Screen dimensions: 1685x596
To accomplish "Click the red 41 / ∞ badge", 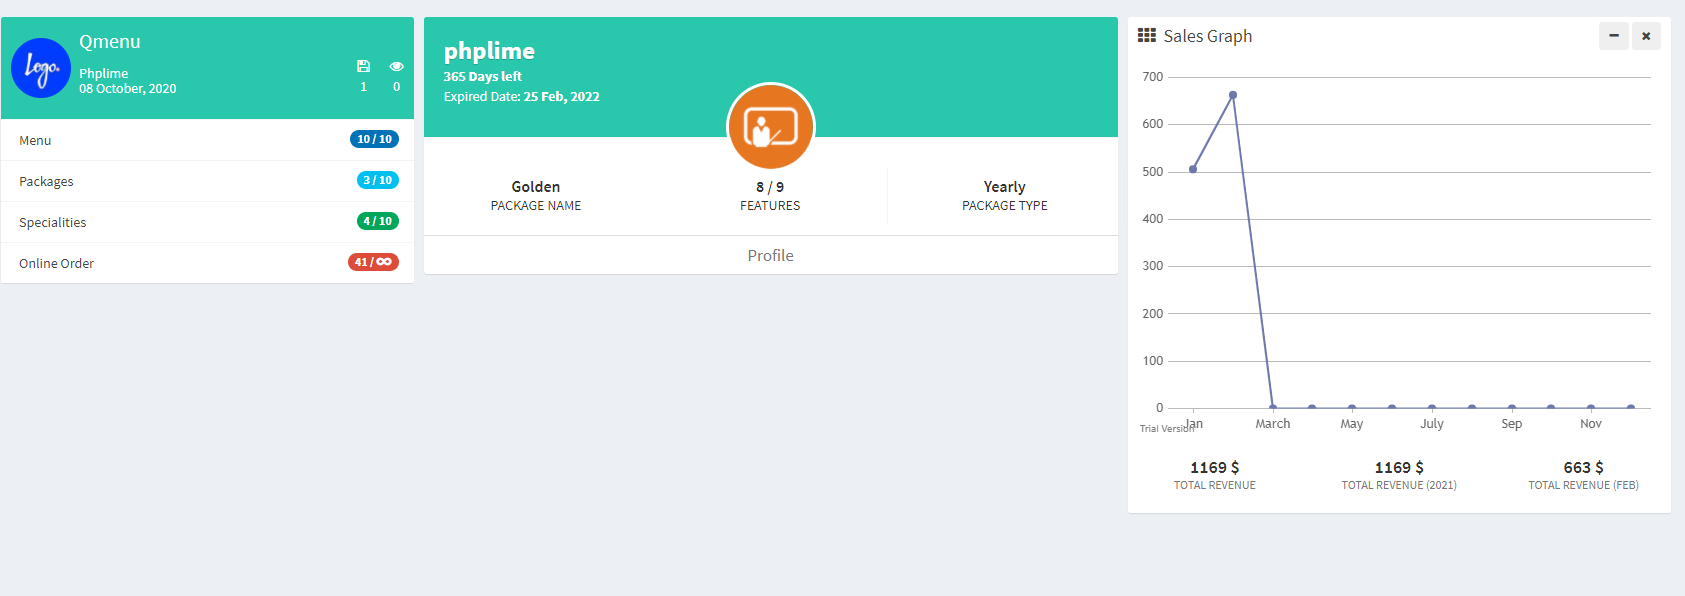I will coord(373,262).
